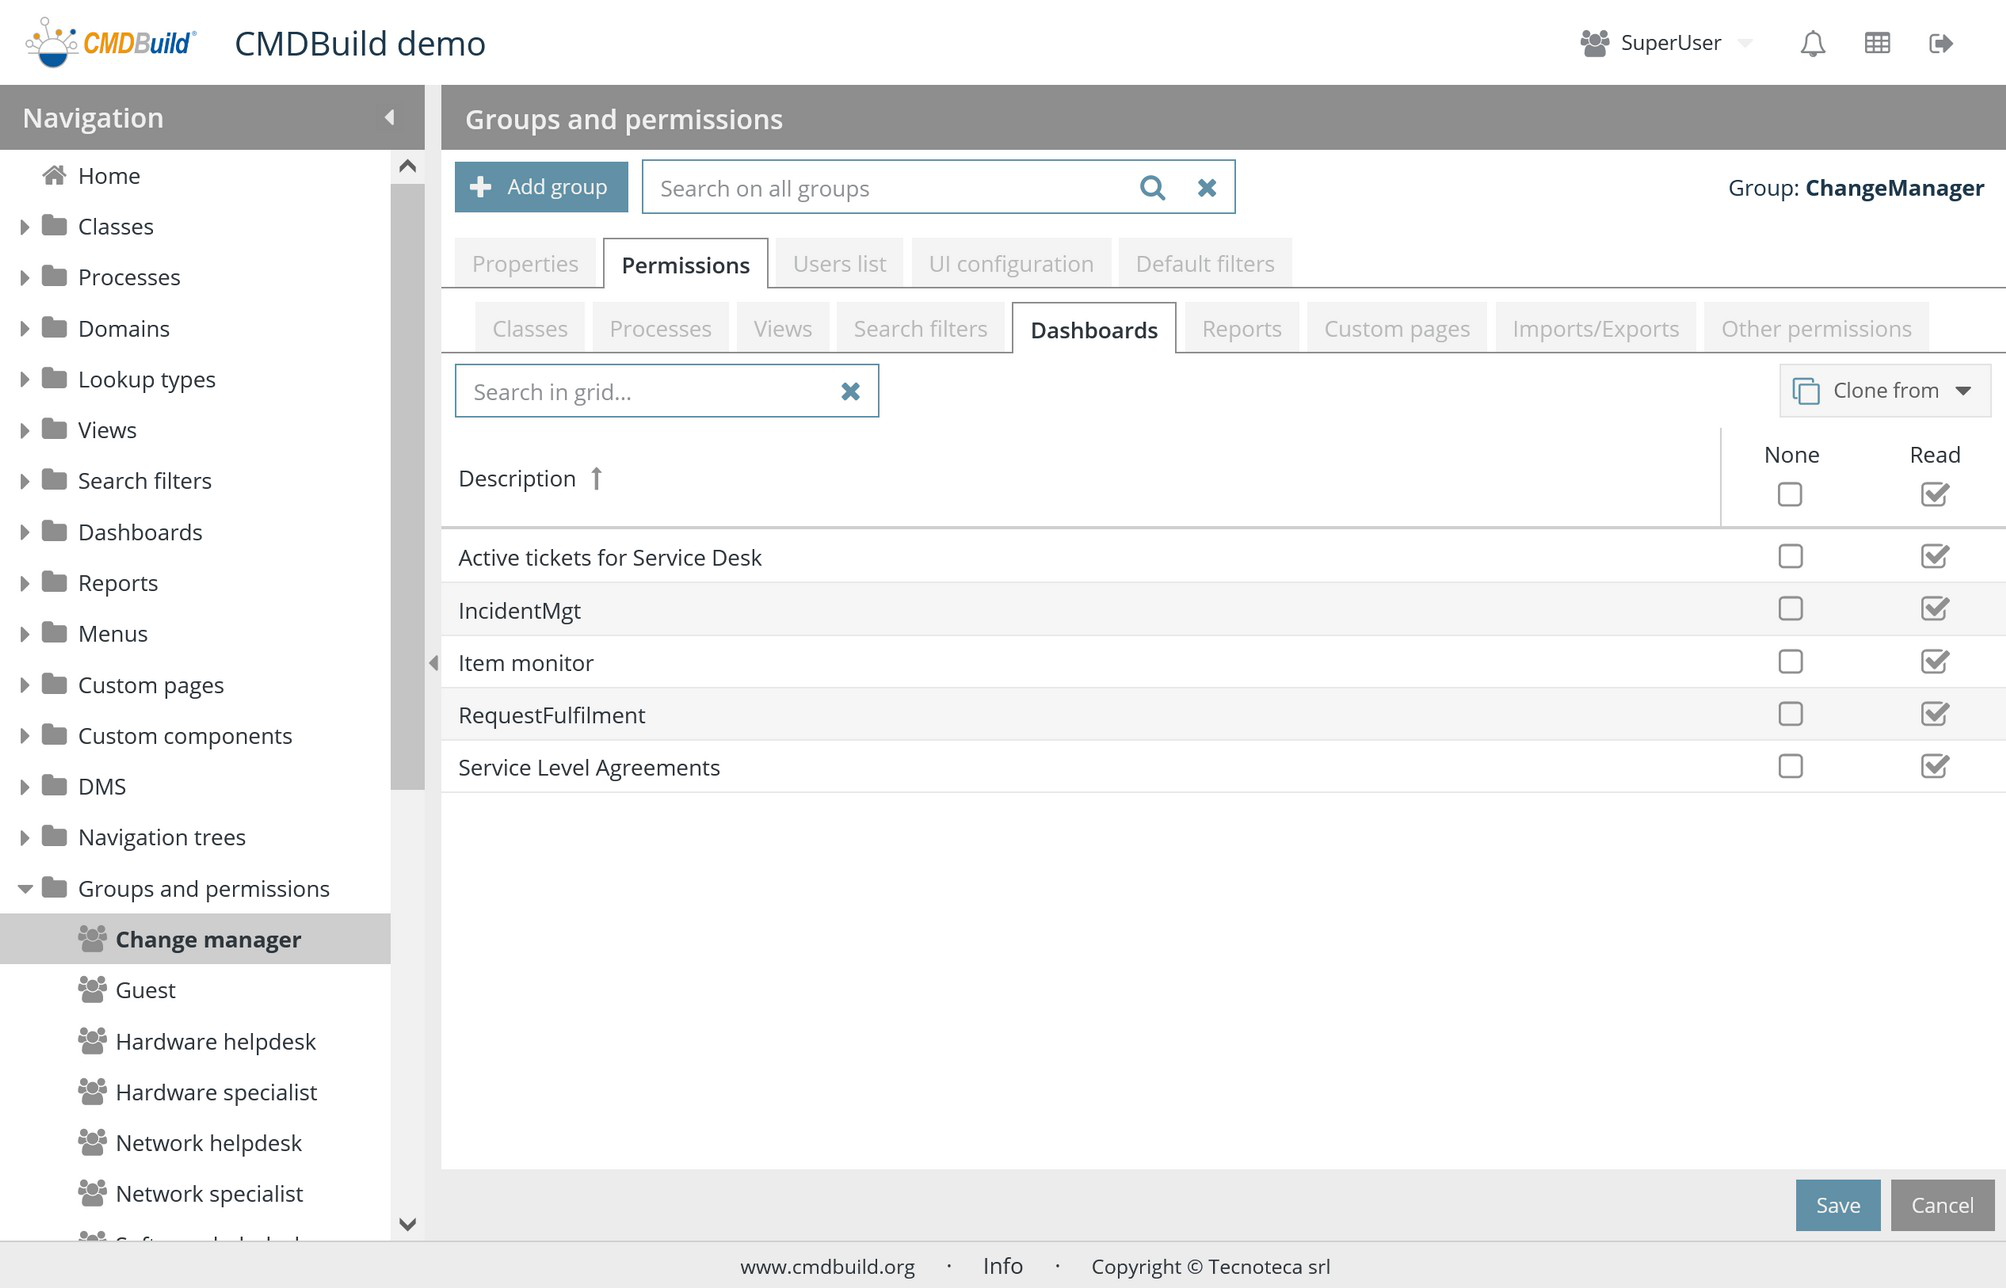The image size is (2006, 1288).
Task: Click the Search in grid input field
Action: [x=645, y=391]
